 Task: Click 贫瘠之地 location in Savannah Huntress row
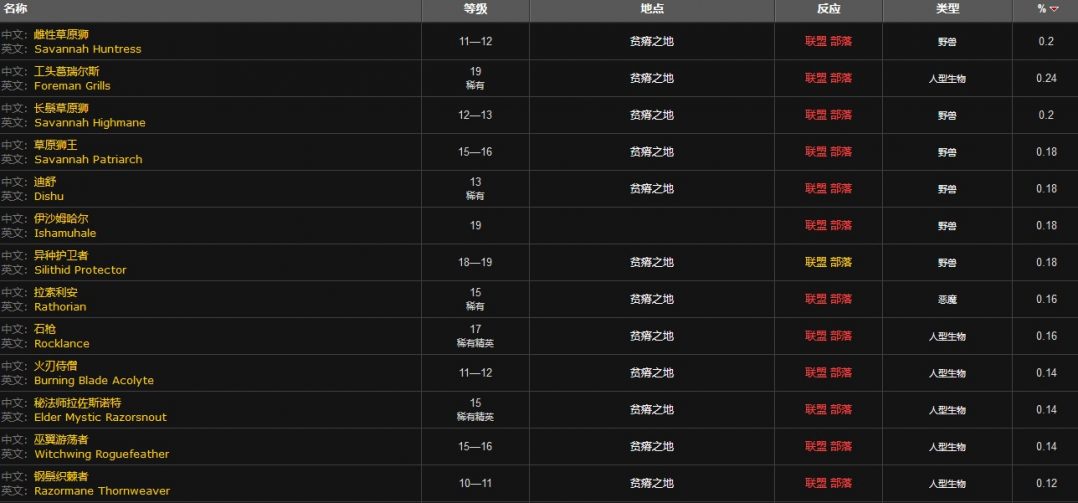point(651,41)
